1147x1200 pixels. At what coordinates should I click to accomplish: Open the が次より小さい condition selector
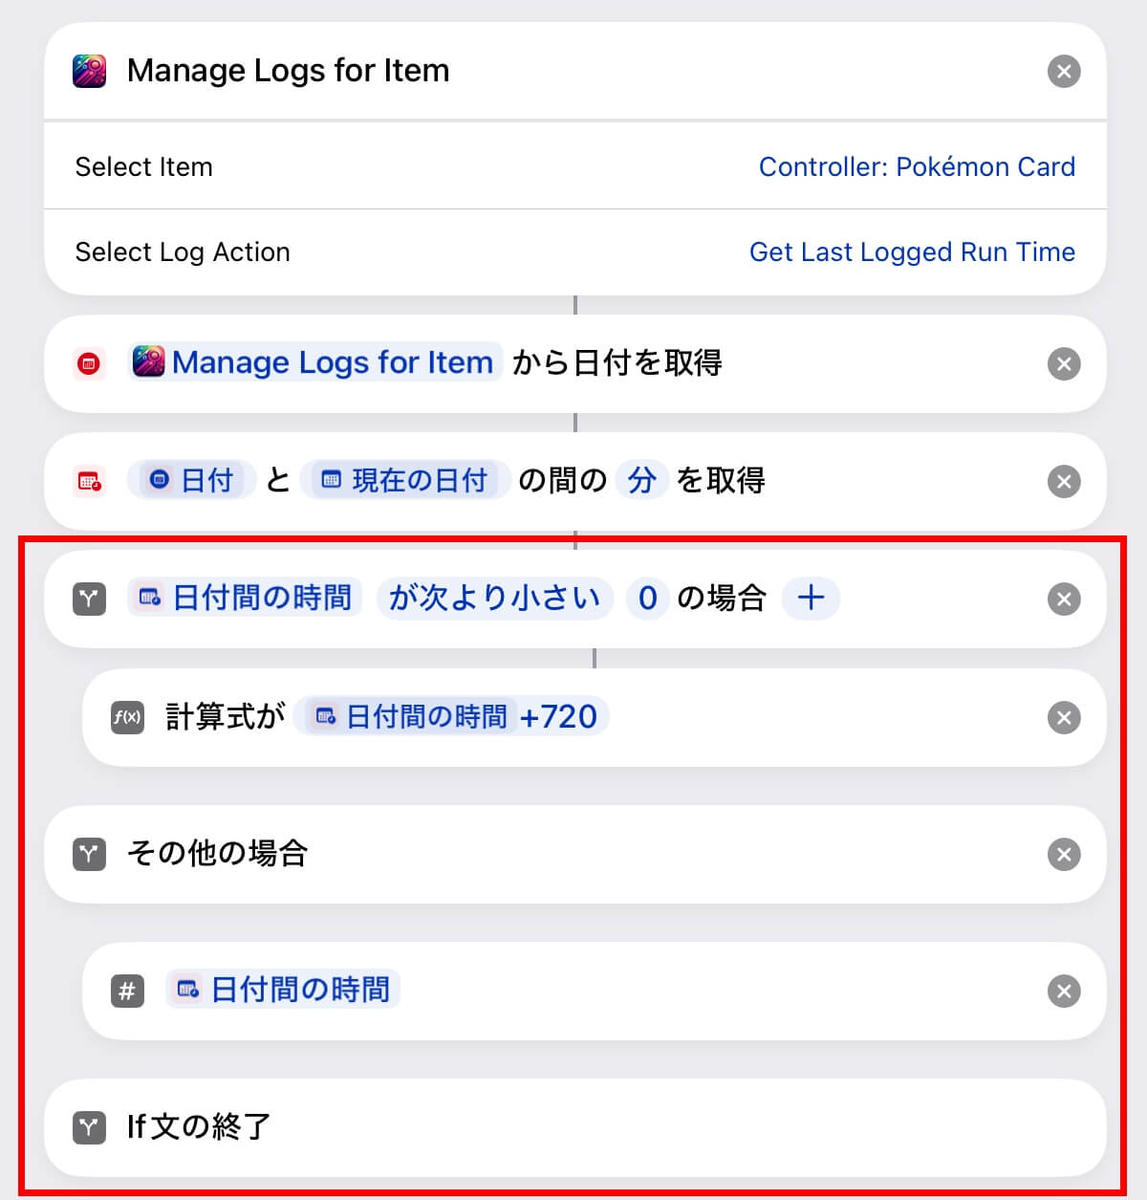495,598
